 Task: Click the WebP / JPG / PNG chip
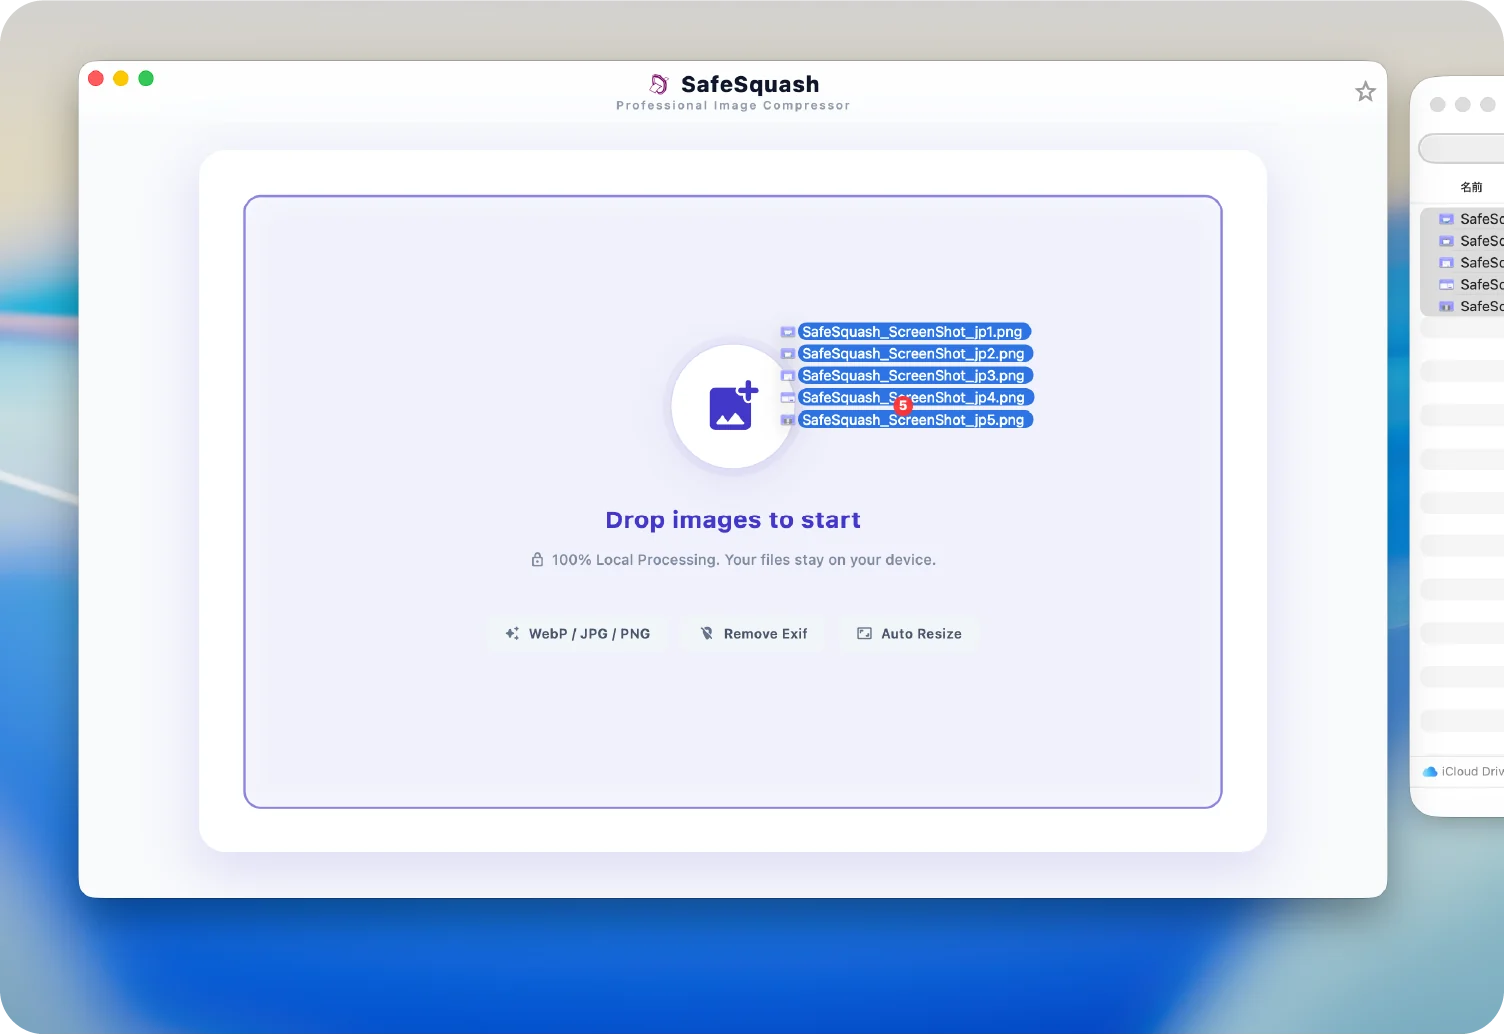578,634
